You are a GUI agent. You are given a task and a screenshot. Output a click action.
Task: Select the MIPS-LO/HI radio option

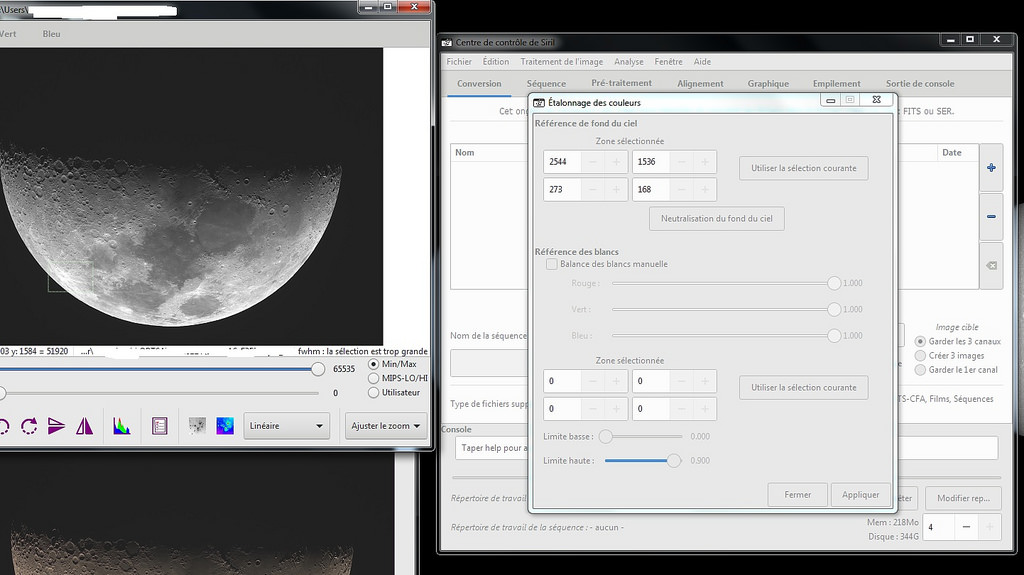375,378
